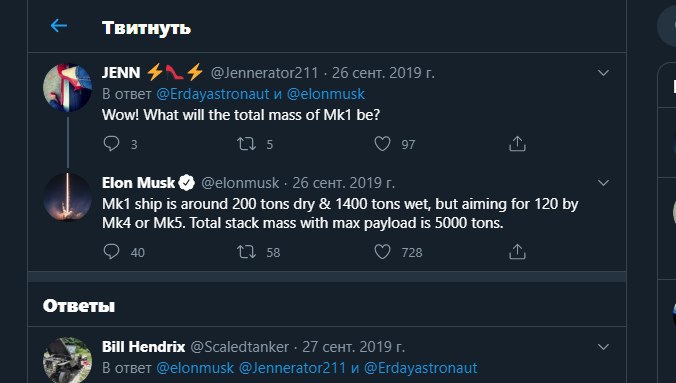
Task: Share Elon Musk's tweet
Action: [517, 252]
